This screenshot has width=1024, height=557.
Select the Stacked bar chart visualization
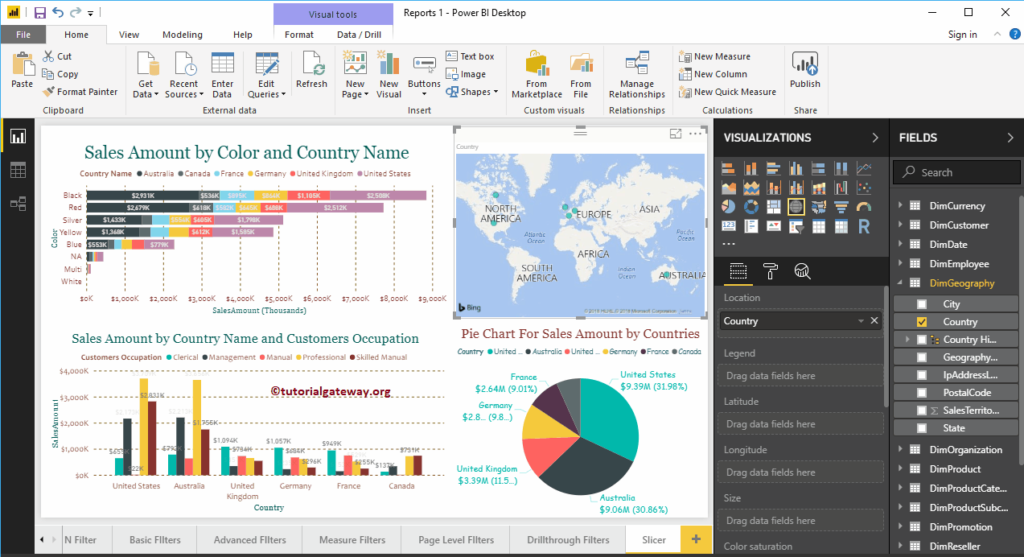click(x=729, y=169)
